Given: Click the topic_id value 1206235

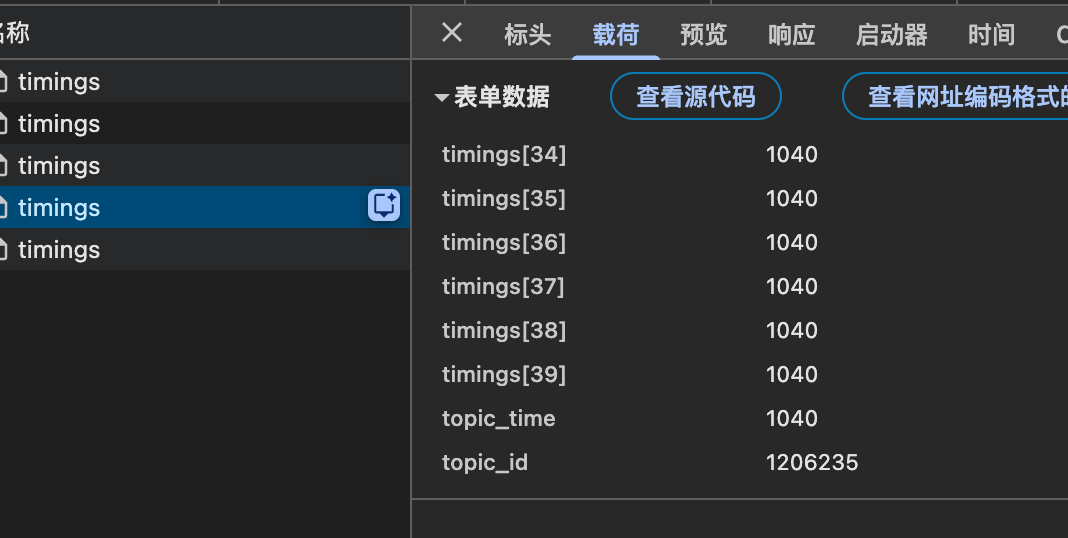Looking at the screenshot, I should [x=812, y=462].
